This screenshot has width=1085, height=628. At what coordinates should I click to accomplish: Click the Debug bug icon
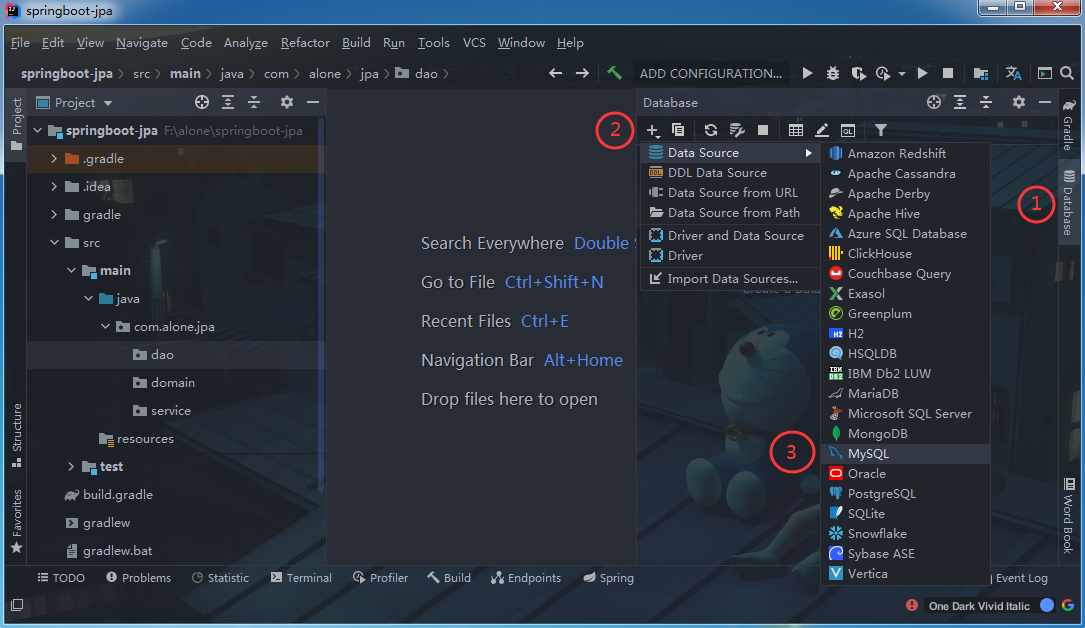click(833, 73)
